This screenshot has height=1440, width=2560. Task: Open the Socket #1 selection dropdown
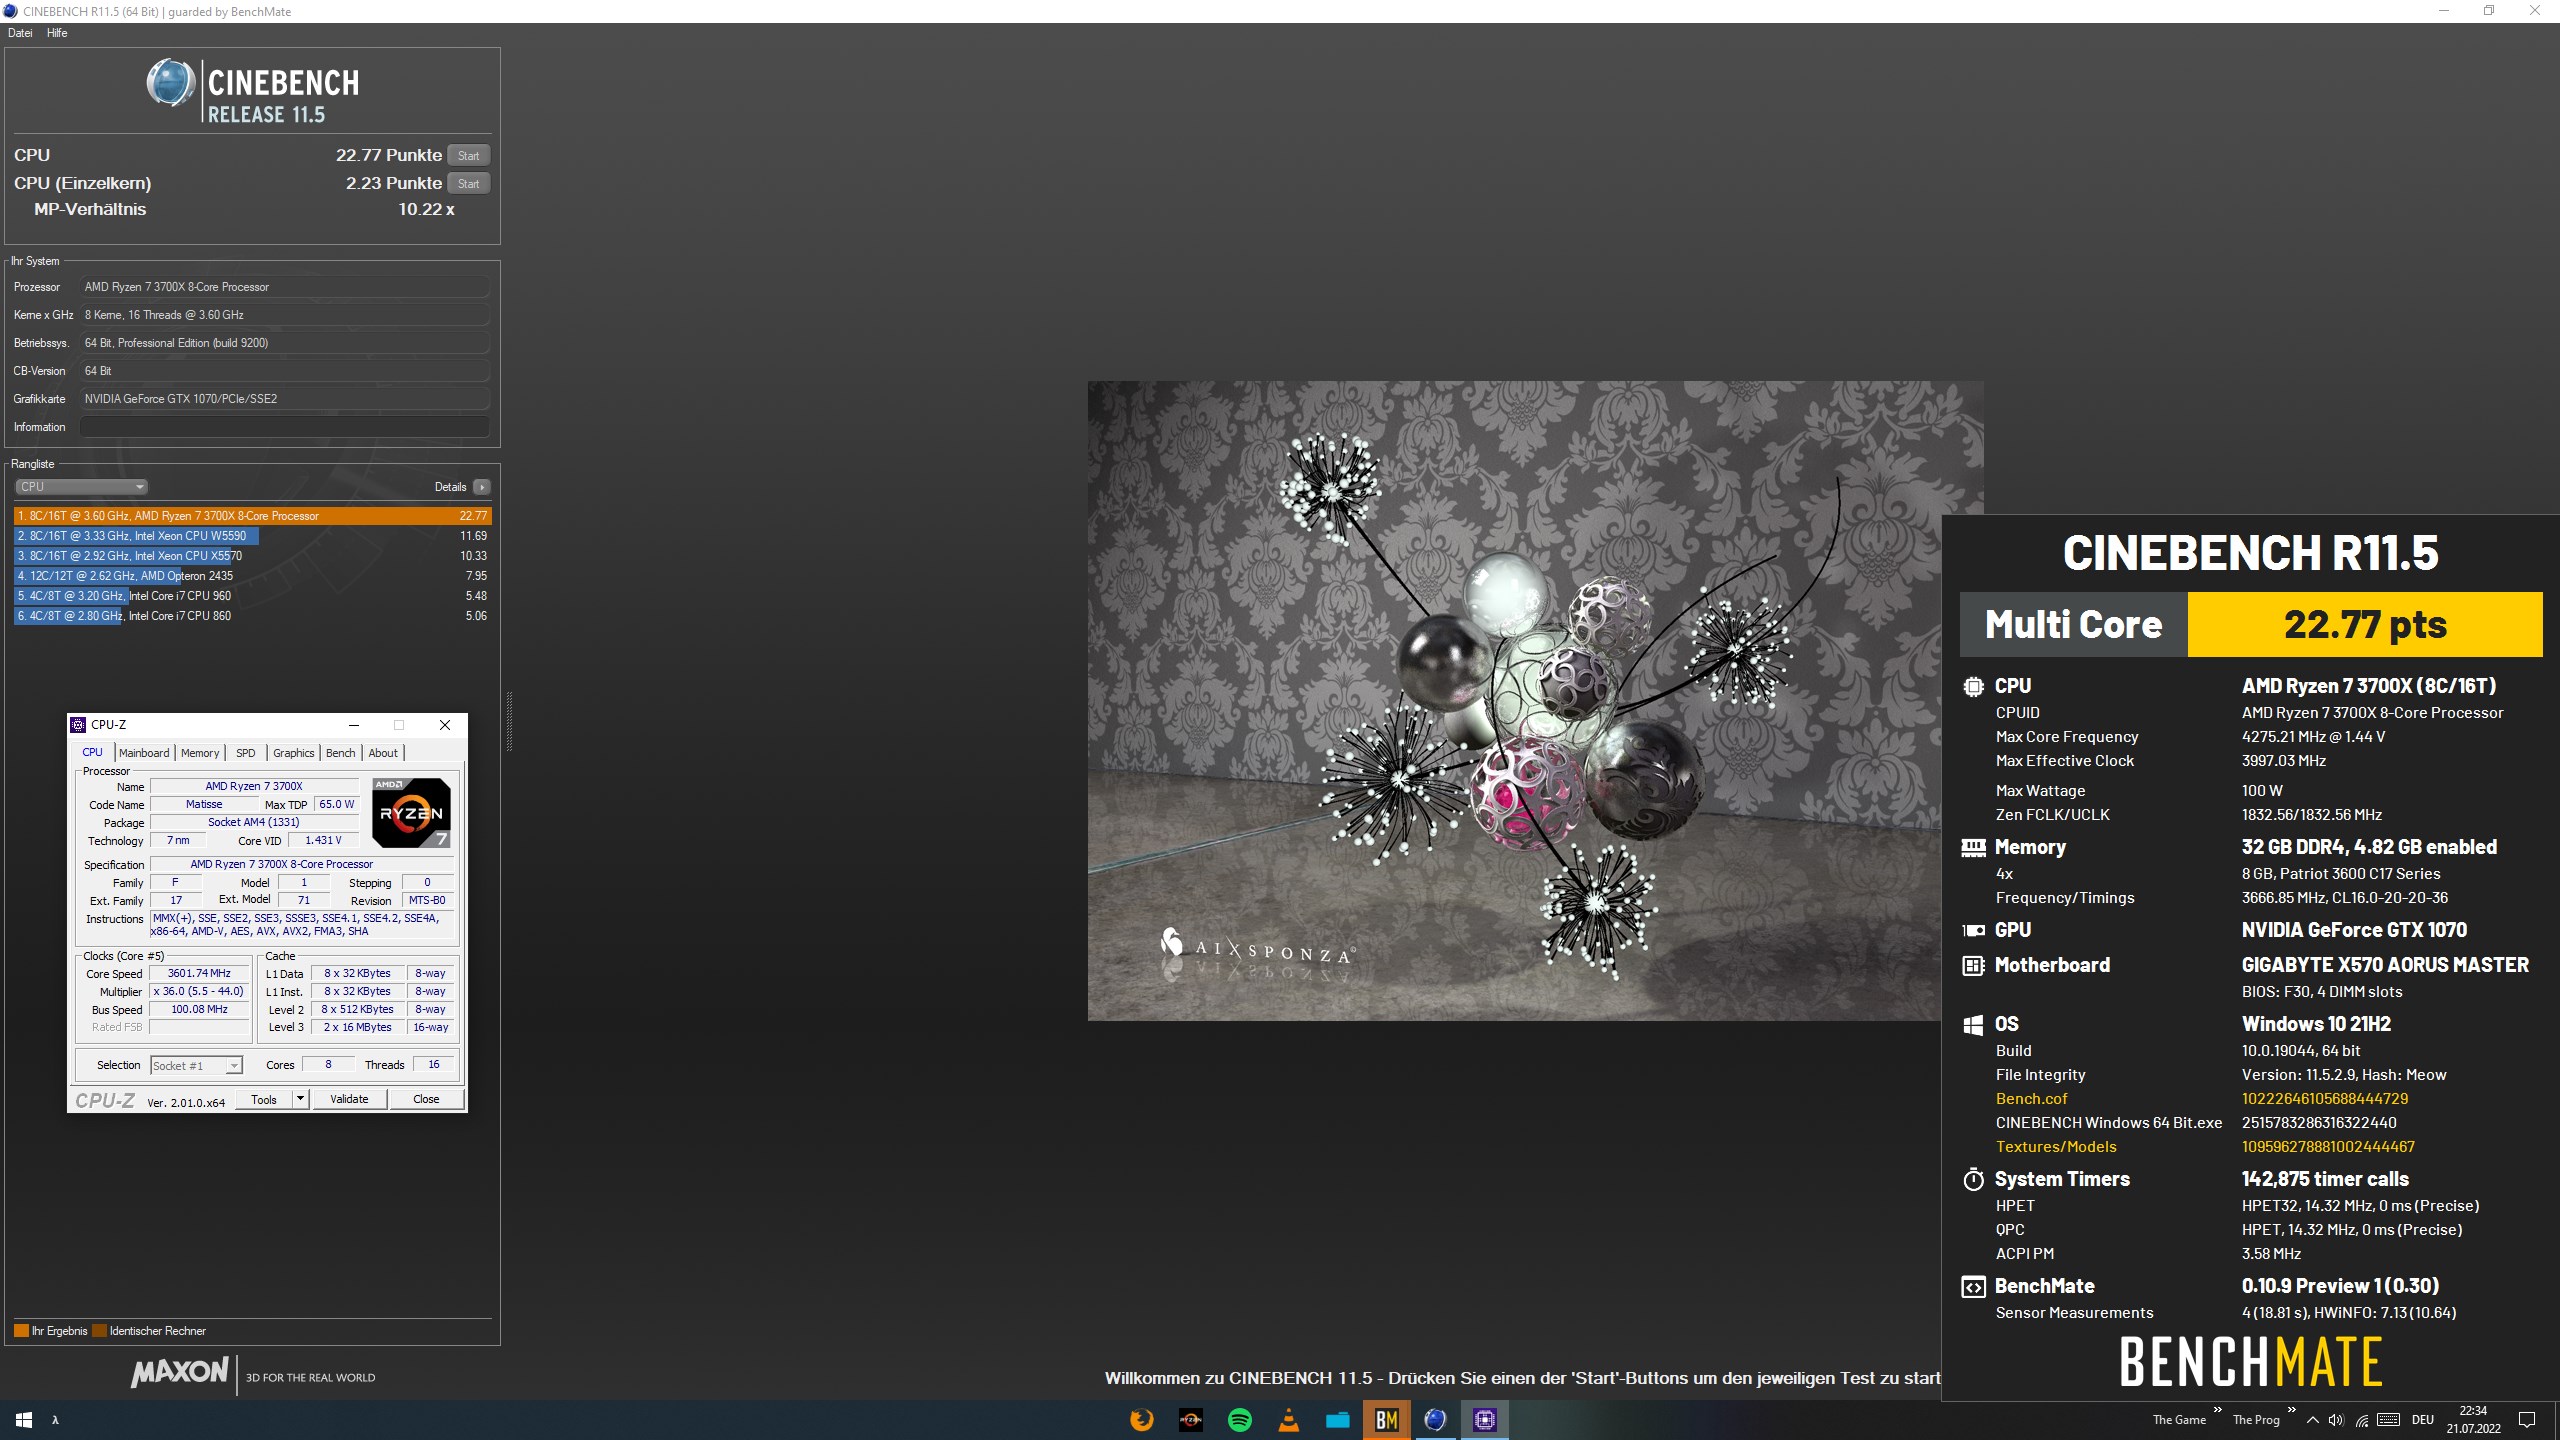(196, 1066)
